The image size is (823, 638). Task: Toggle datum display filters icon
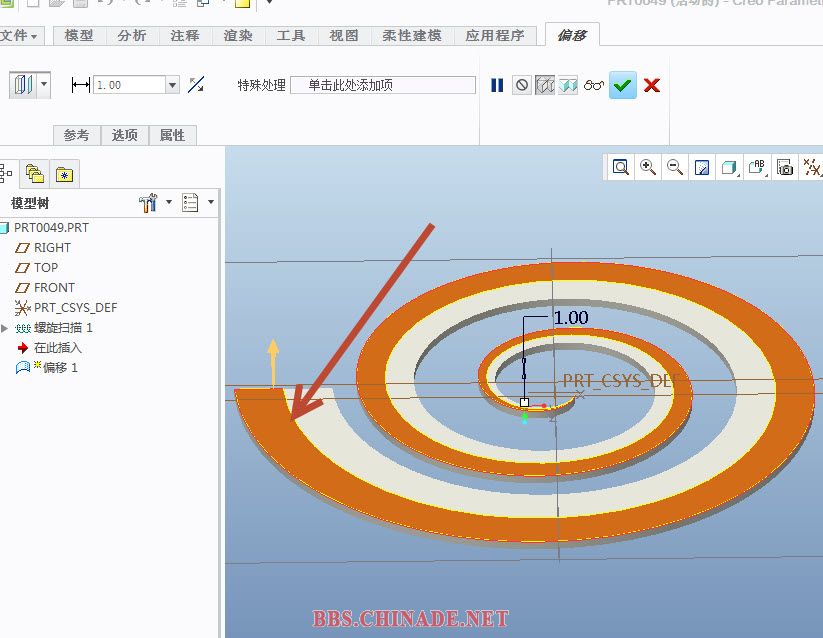pyautogui.click(x=812, y=168)
